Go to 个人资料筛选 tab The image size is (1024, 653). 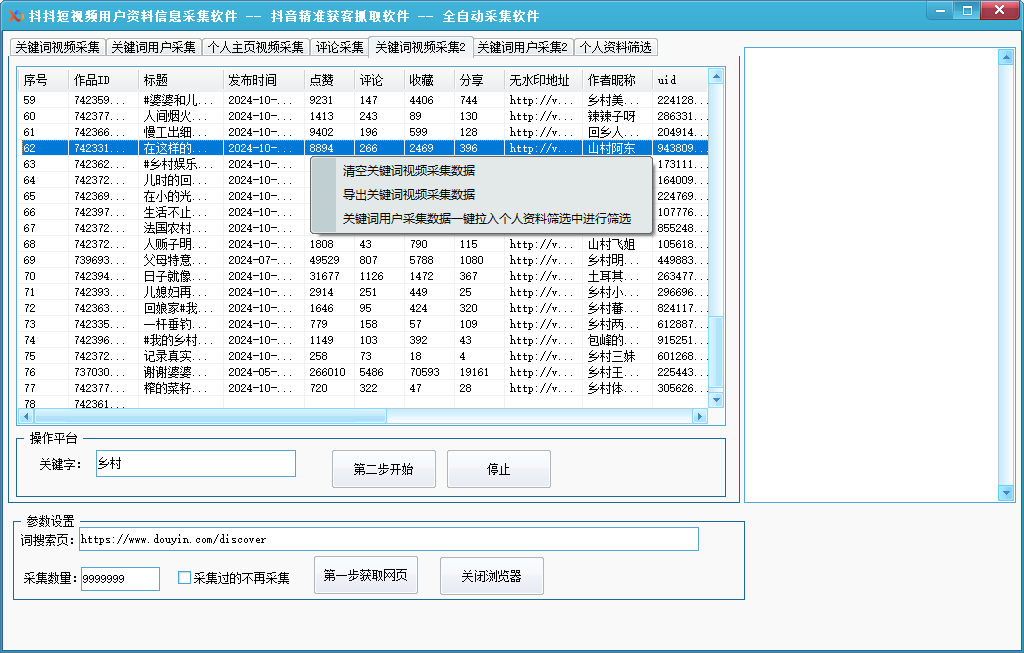click(x=616, y=48)
